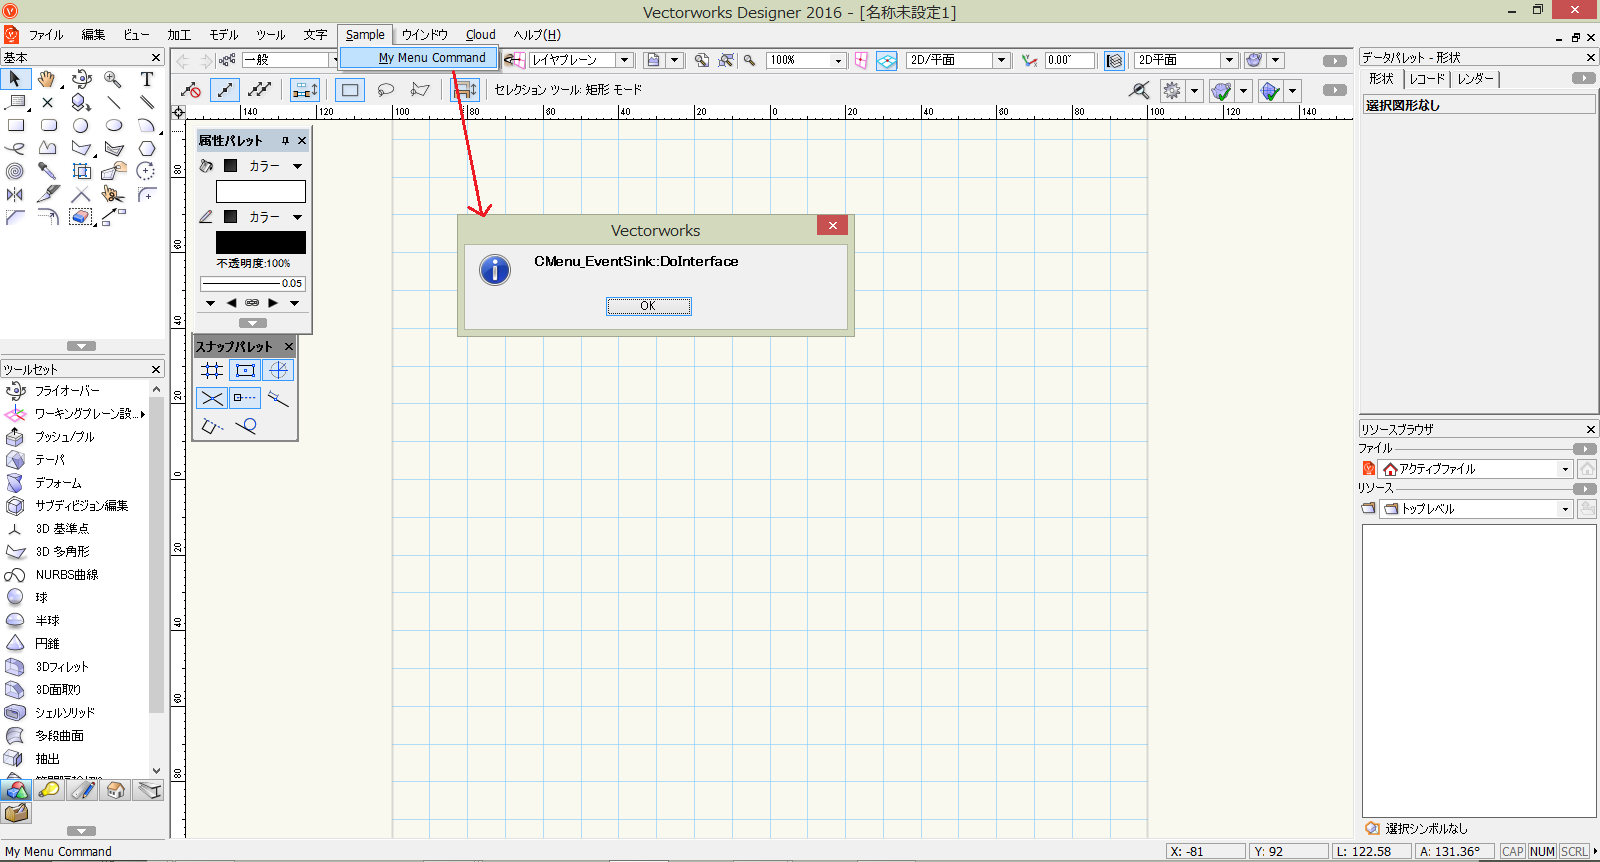Toggle Snap to Tangent in snap palette
Viewport: 1600px width, 862px height.
pyautogui.click(x=245, y=426)
